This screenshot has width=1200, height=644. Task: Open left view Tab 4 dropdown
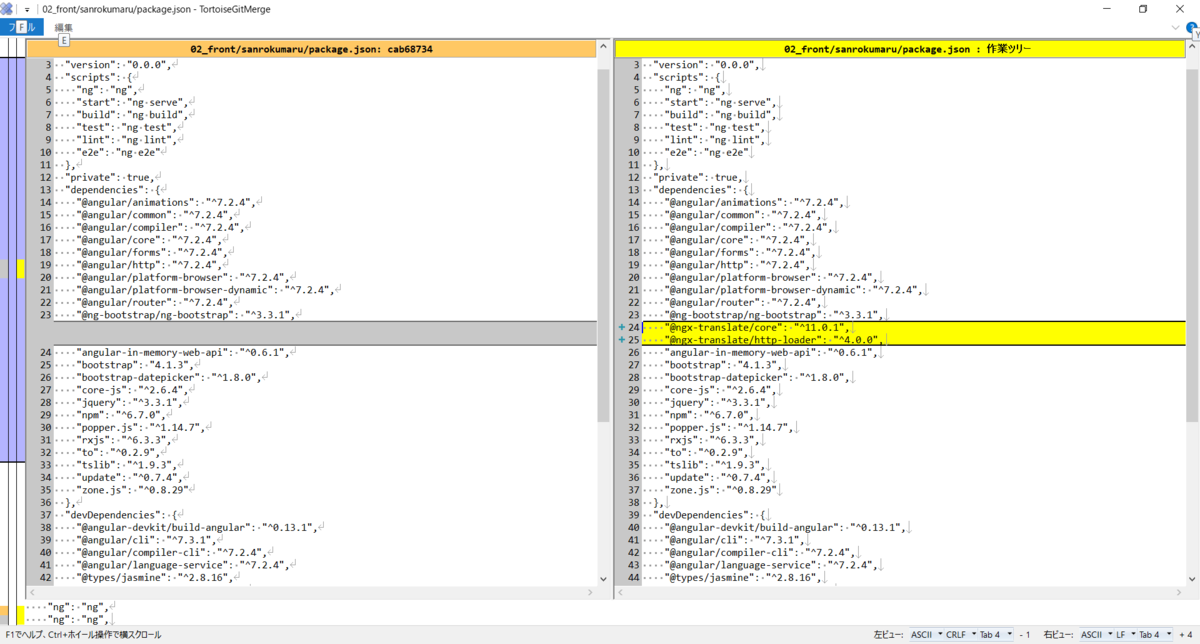click(x=994, y=634)
